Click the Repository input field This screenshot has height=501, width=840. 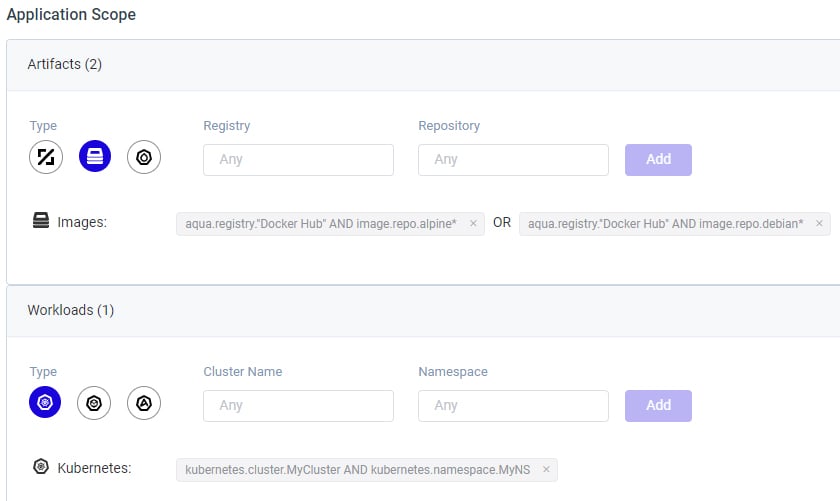click(513, 160)
